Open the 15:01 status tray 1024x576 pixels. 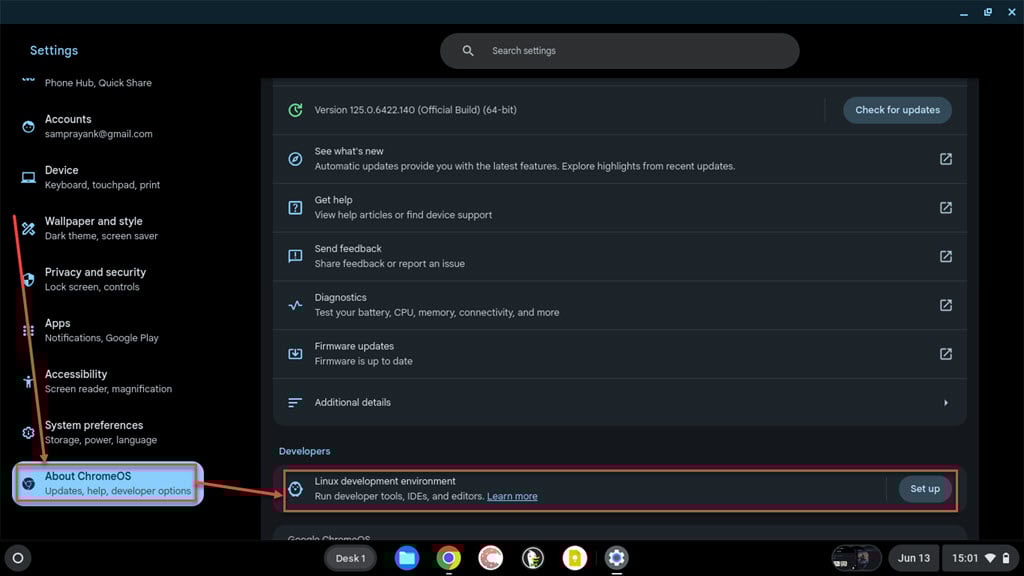(x=981, y=558)
